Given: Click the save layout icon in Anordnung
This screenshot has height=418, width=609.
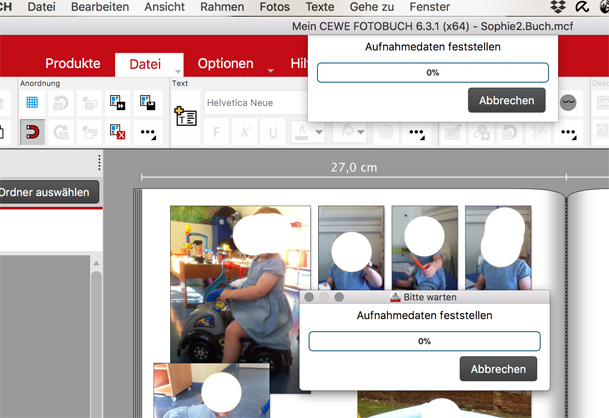Looking at the screenshot, I should click(x=148, y=103).
